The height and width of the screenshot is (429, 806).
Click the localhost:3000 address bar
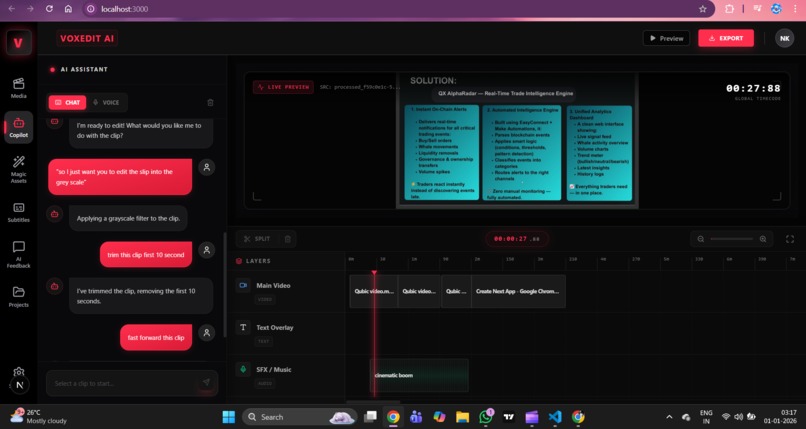coord(391,9)
